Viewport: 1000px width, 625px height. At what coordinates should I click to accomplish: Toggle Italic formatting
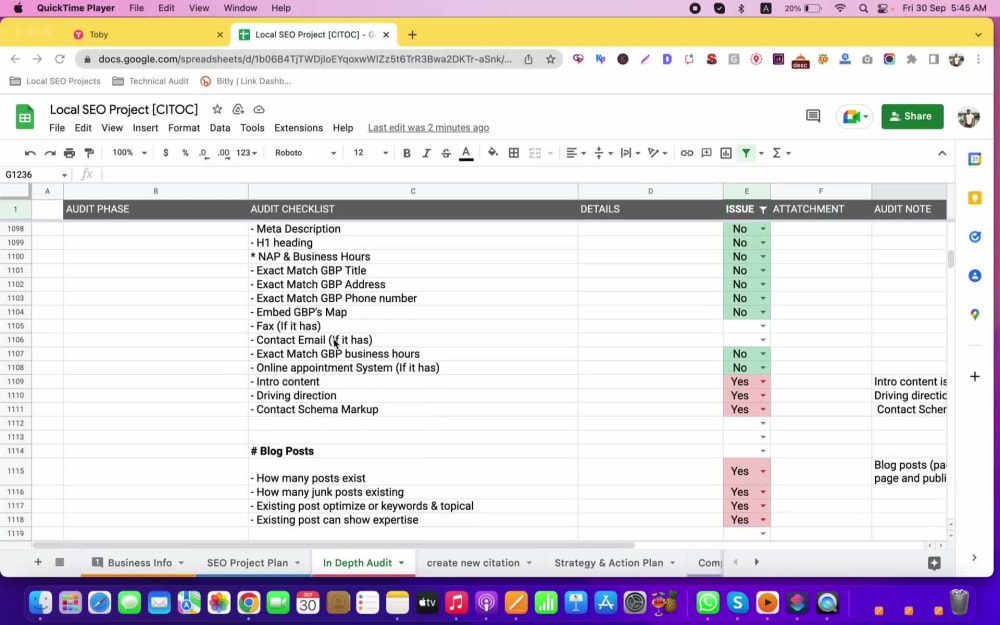click(x=426, y=153)
